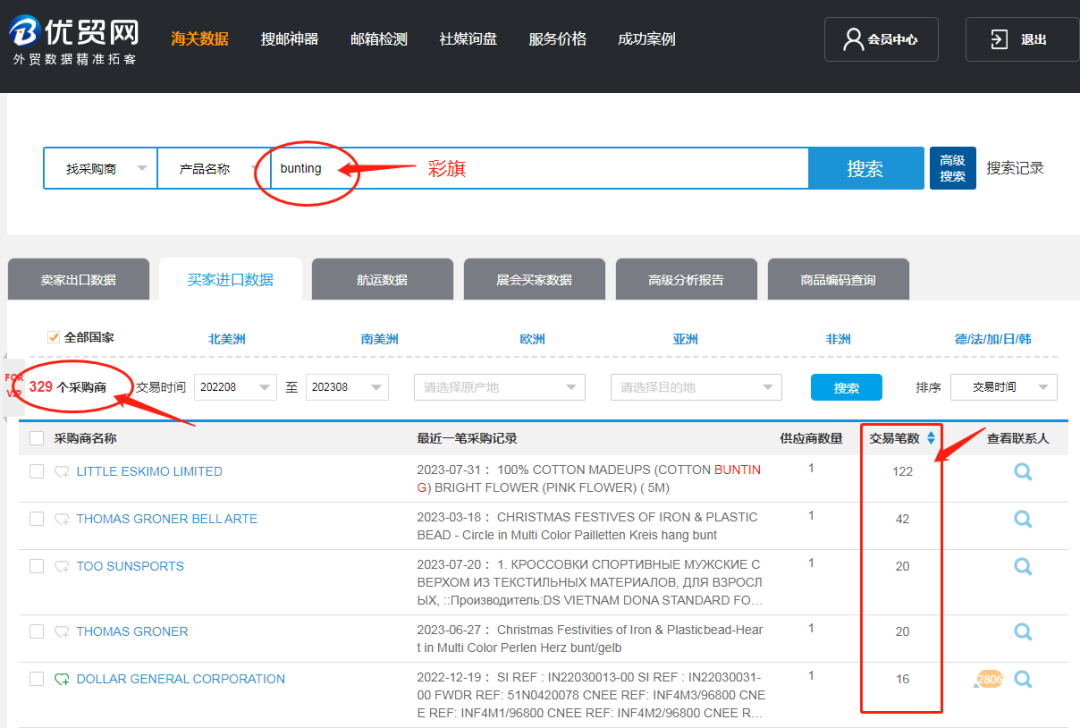Check the box for THOMAS GRONER row
Image resolution: width=1080 pixels, height=728 pixels.
tap(37, 632)
